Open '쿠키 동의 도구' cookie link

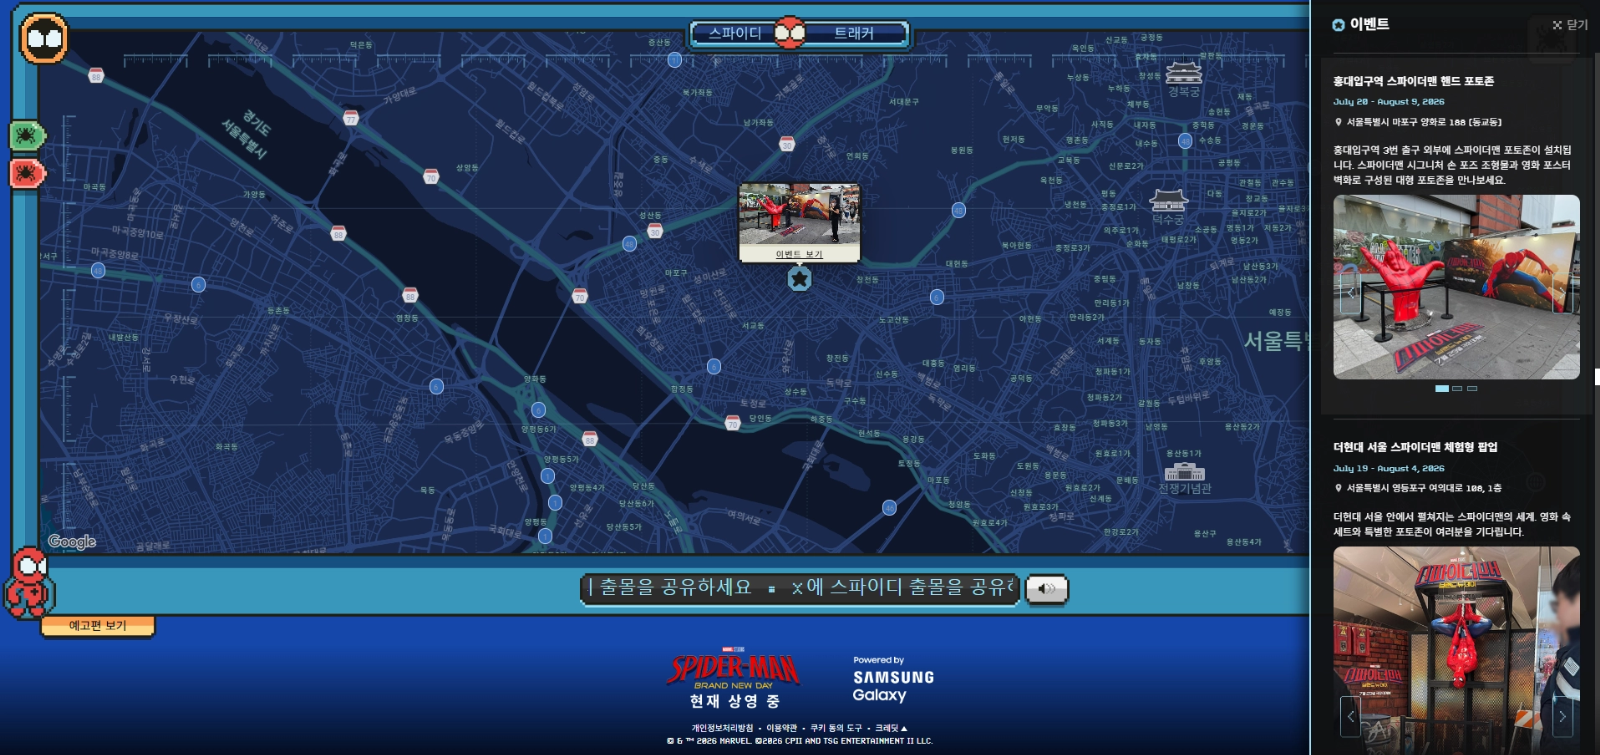[x=836, y=728]
